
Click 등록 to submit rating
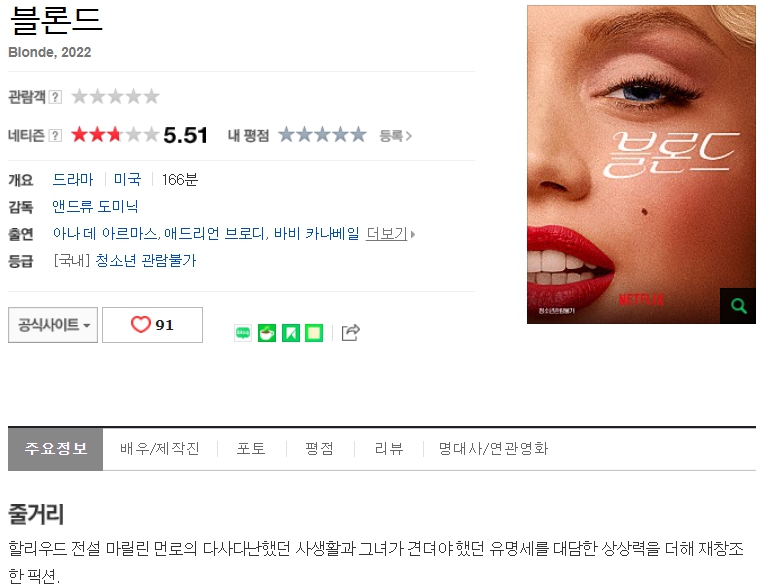(396, 136)
